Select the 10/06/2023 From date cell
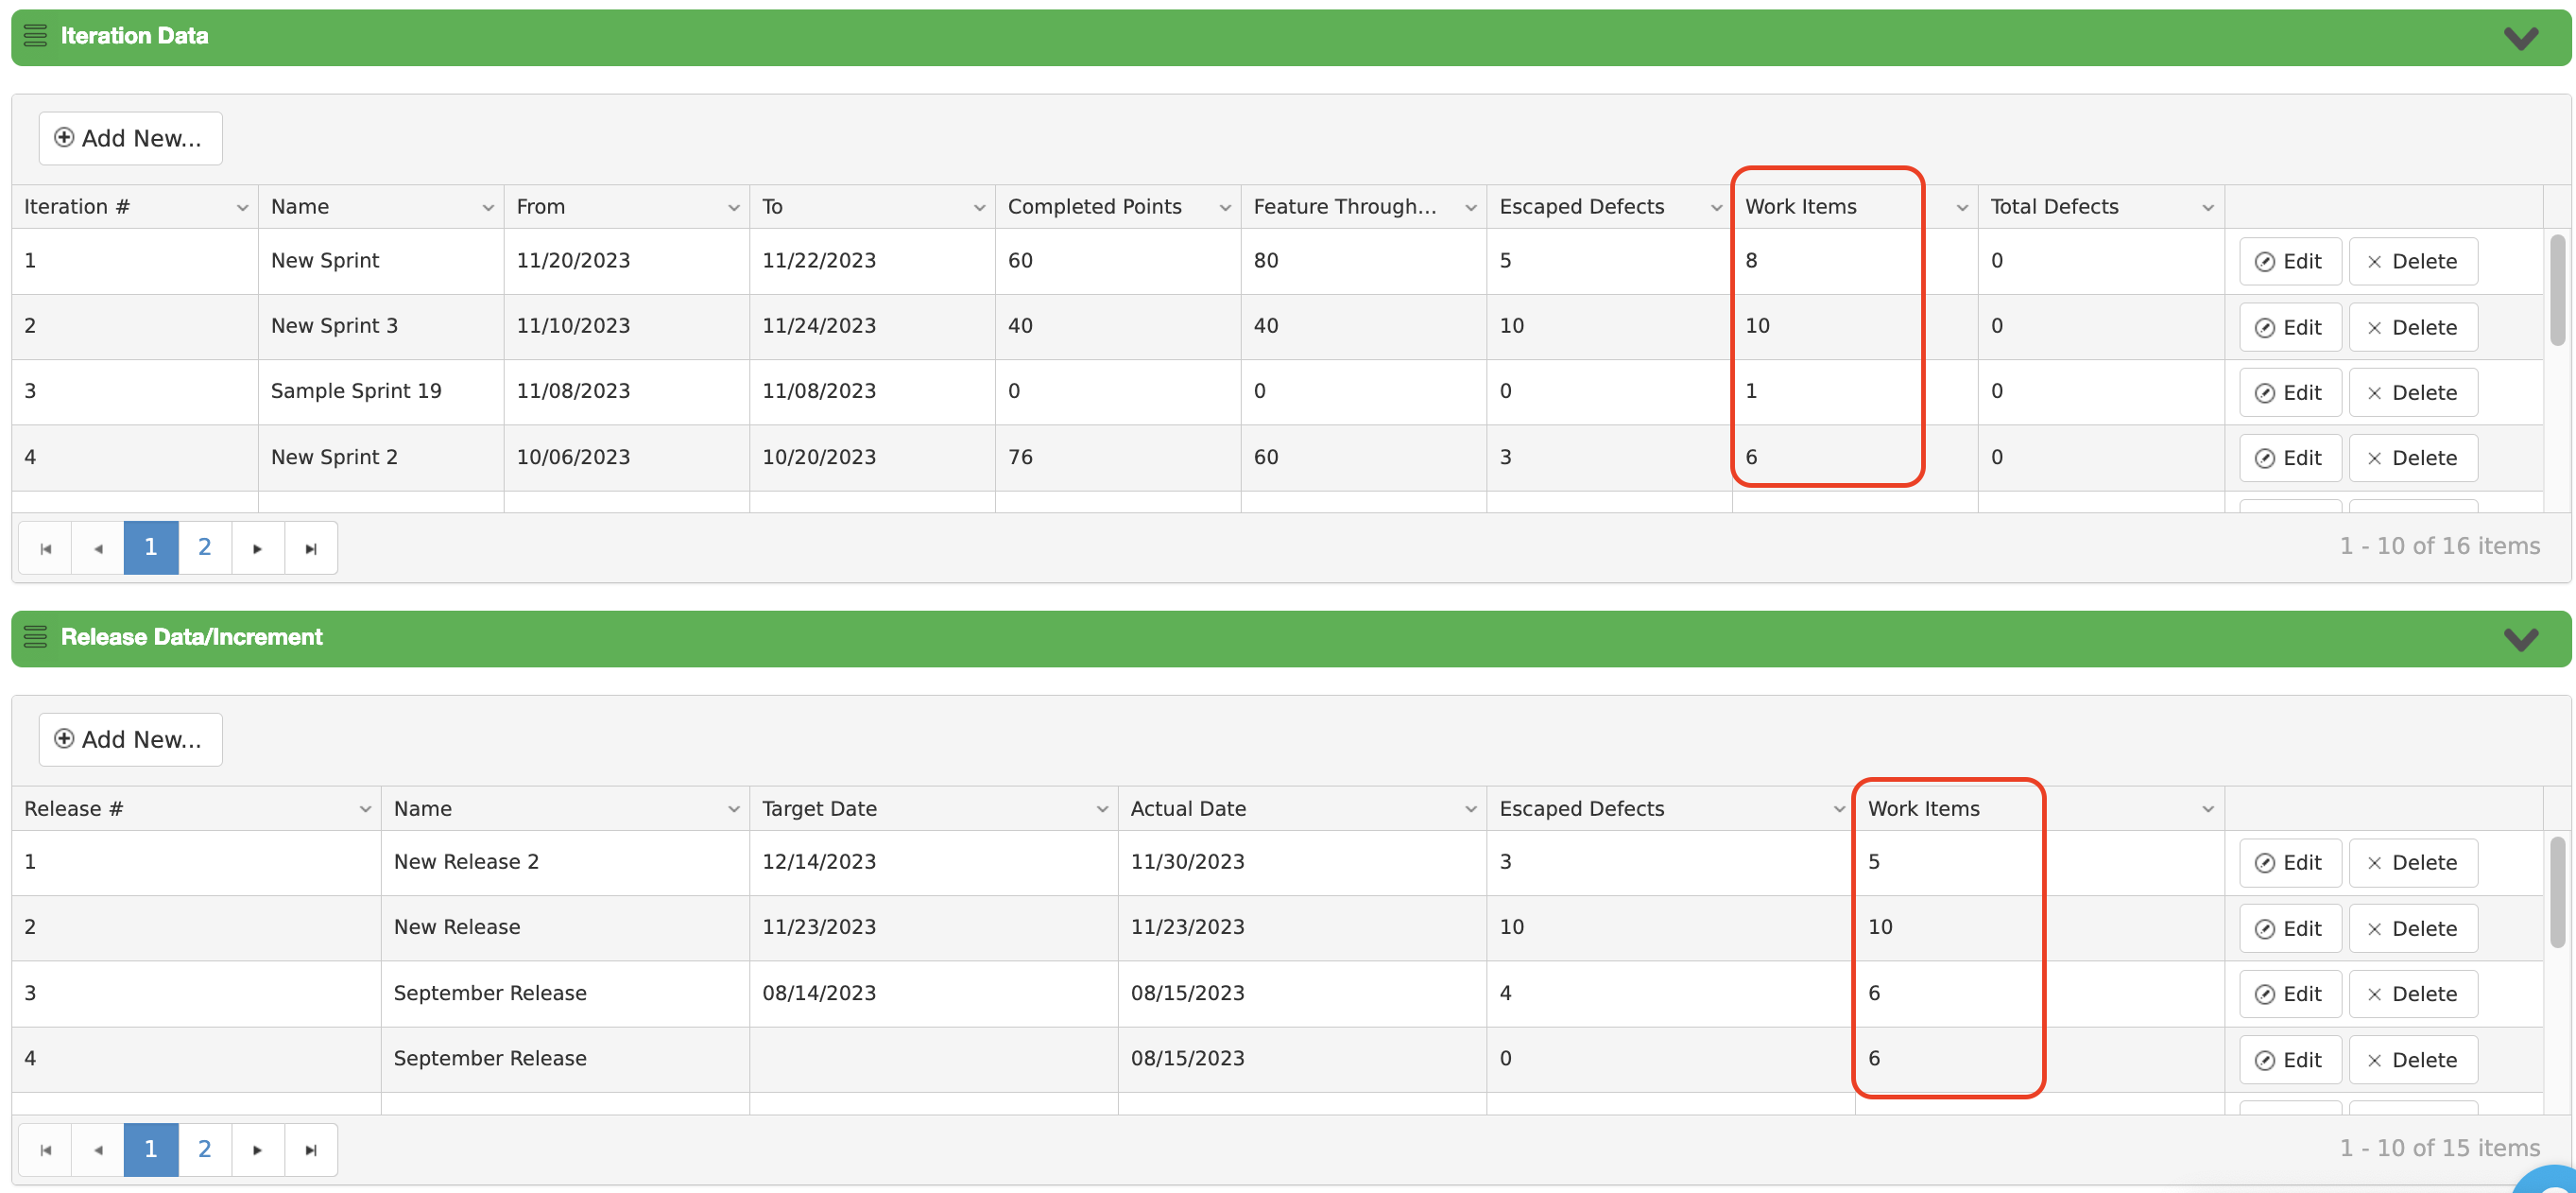The image size is (2576, 1193). [x=627, y=457]
